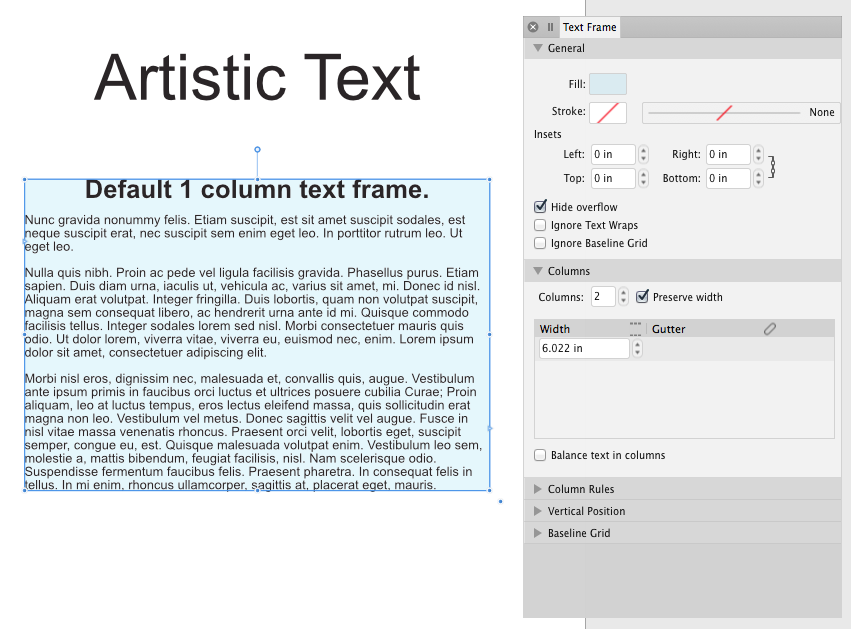The width and height of the screenshot is (851, 629).
Task: Click the Top inset stepper
Action: [643, 178]
